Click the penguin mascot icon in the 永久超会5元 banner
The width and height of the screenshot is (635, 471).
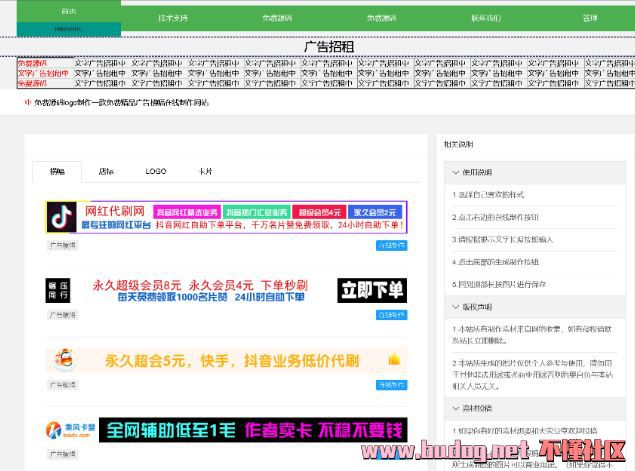click(64, 359)
